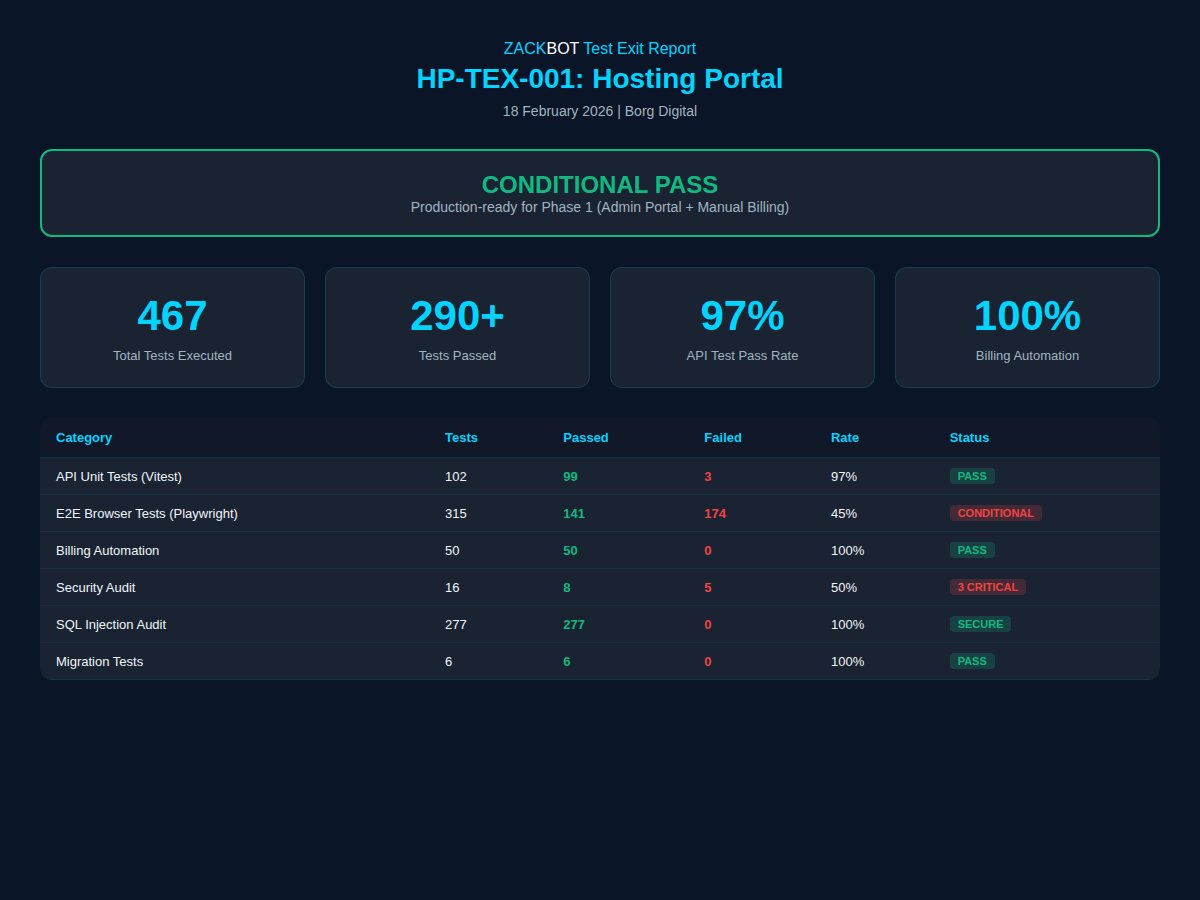
Task: Click the E2E Browser Tests 45% rate value
Action: pyautogui.click(x=843, y=513)
